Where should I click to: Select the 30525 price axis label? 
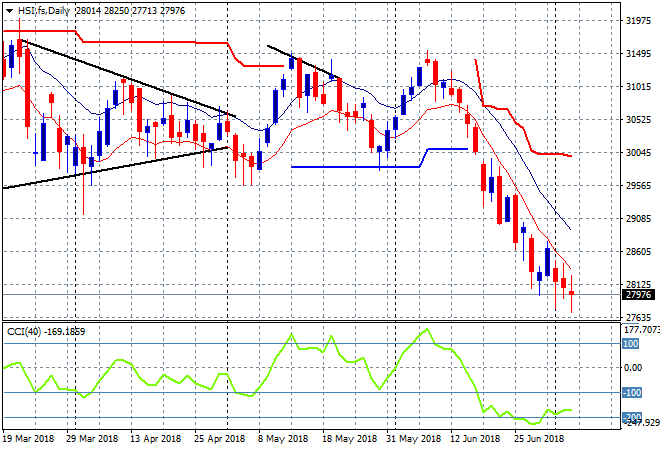(638, 120)
